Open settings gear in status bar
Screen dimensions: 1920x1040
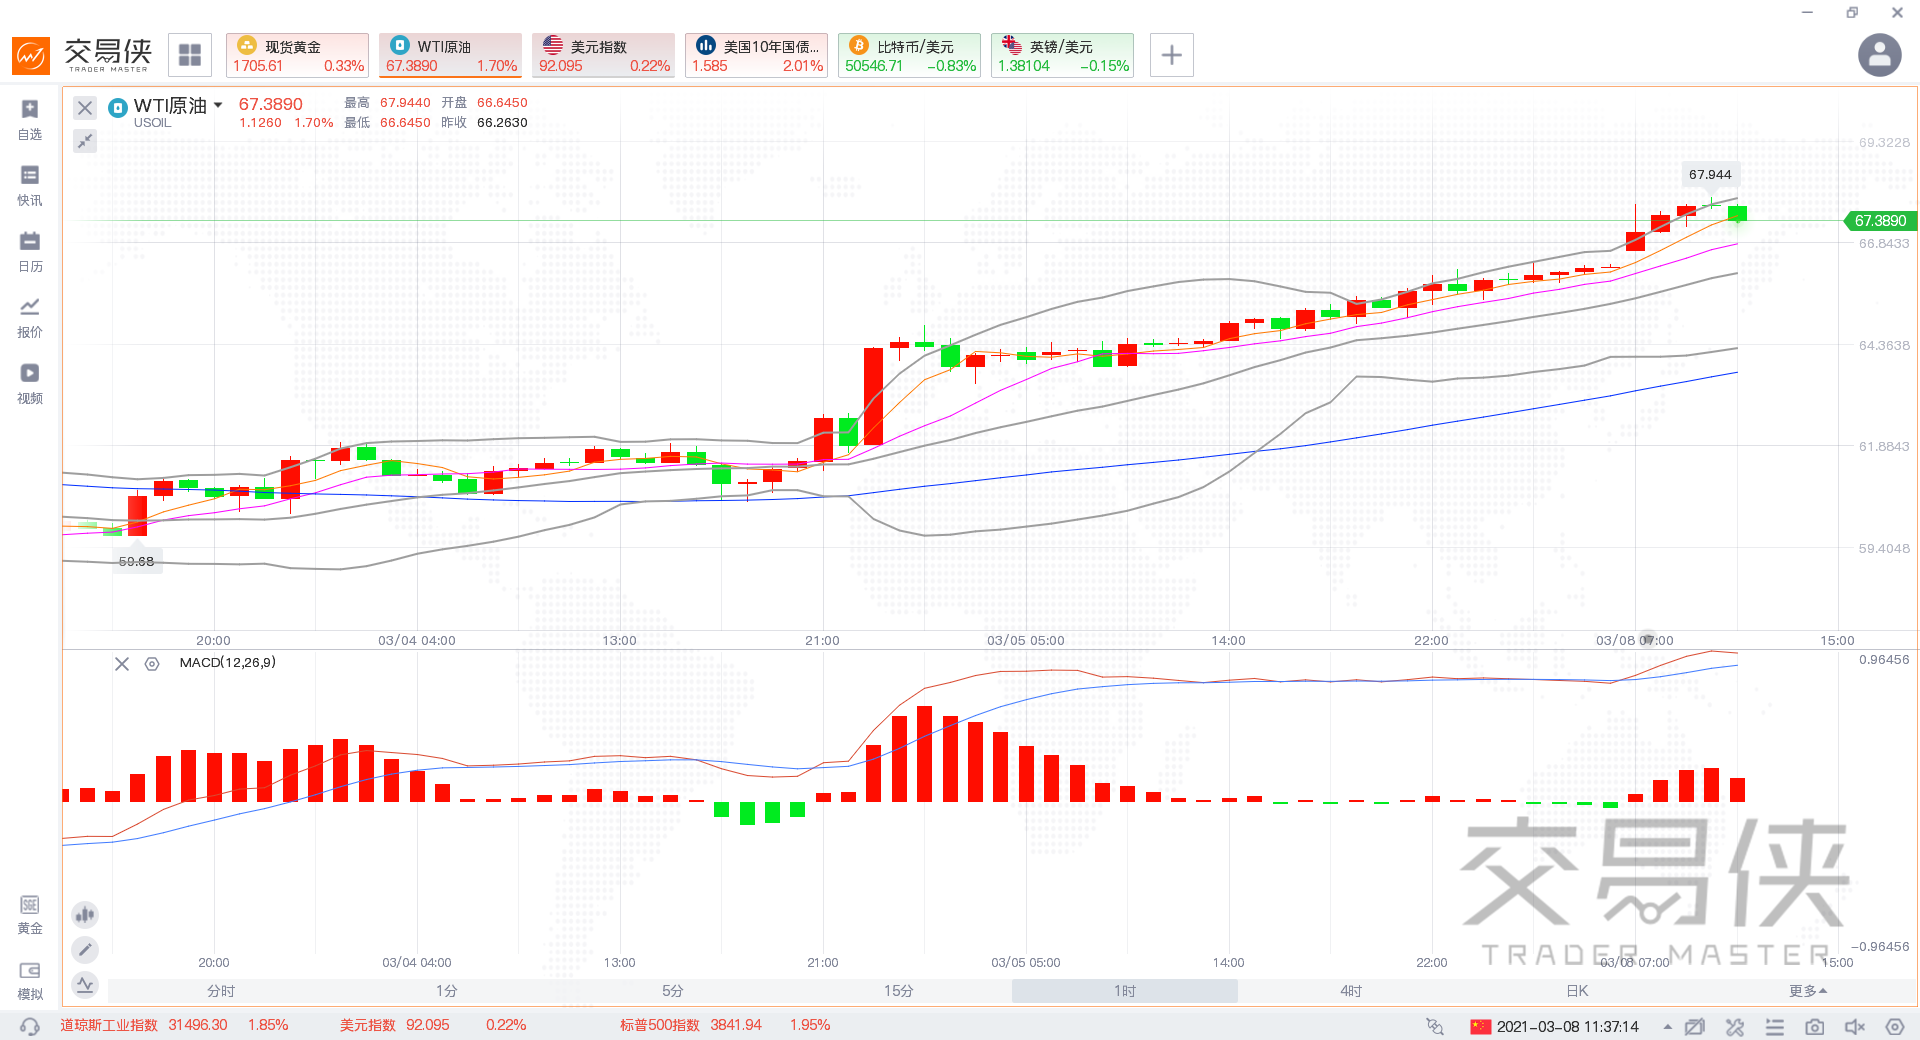tap(1894, 1027)
